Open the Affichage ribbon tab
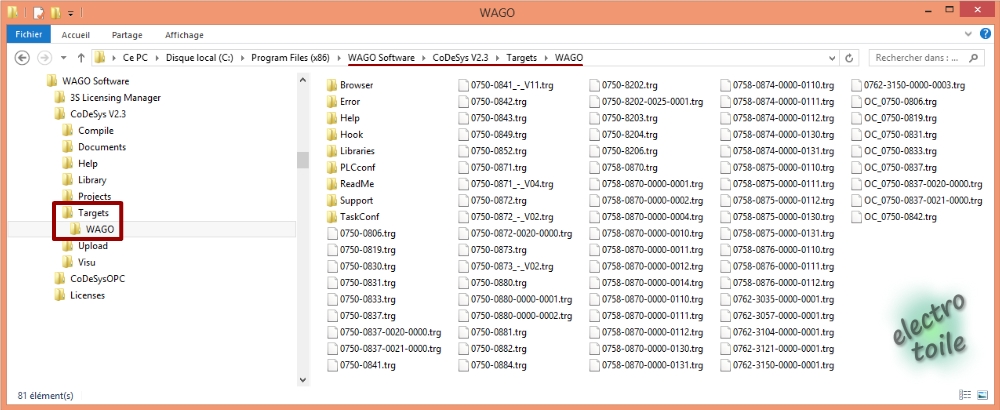 tap(184, 35)
